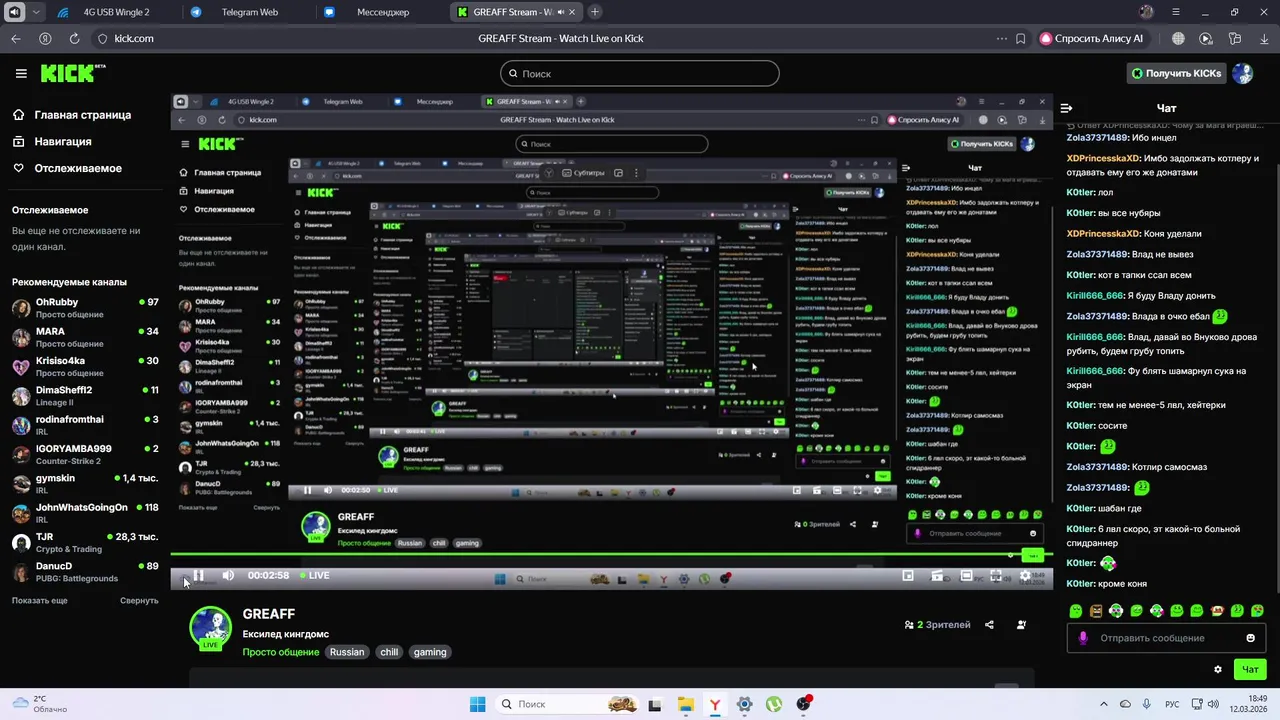This screenshot has height=720, width=1280.
Task: Click the 2 Зрителей viewers count
Action: [937, 625]
